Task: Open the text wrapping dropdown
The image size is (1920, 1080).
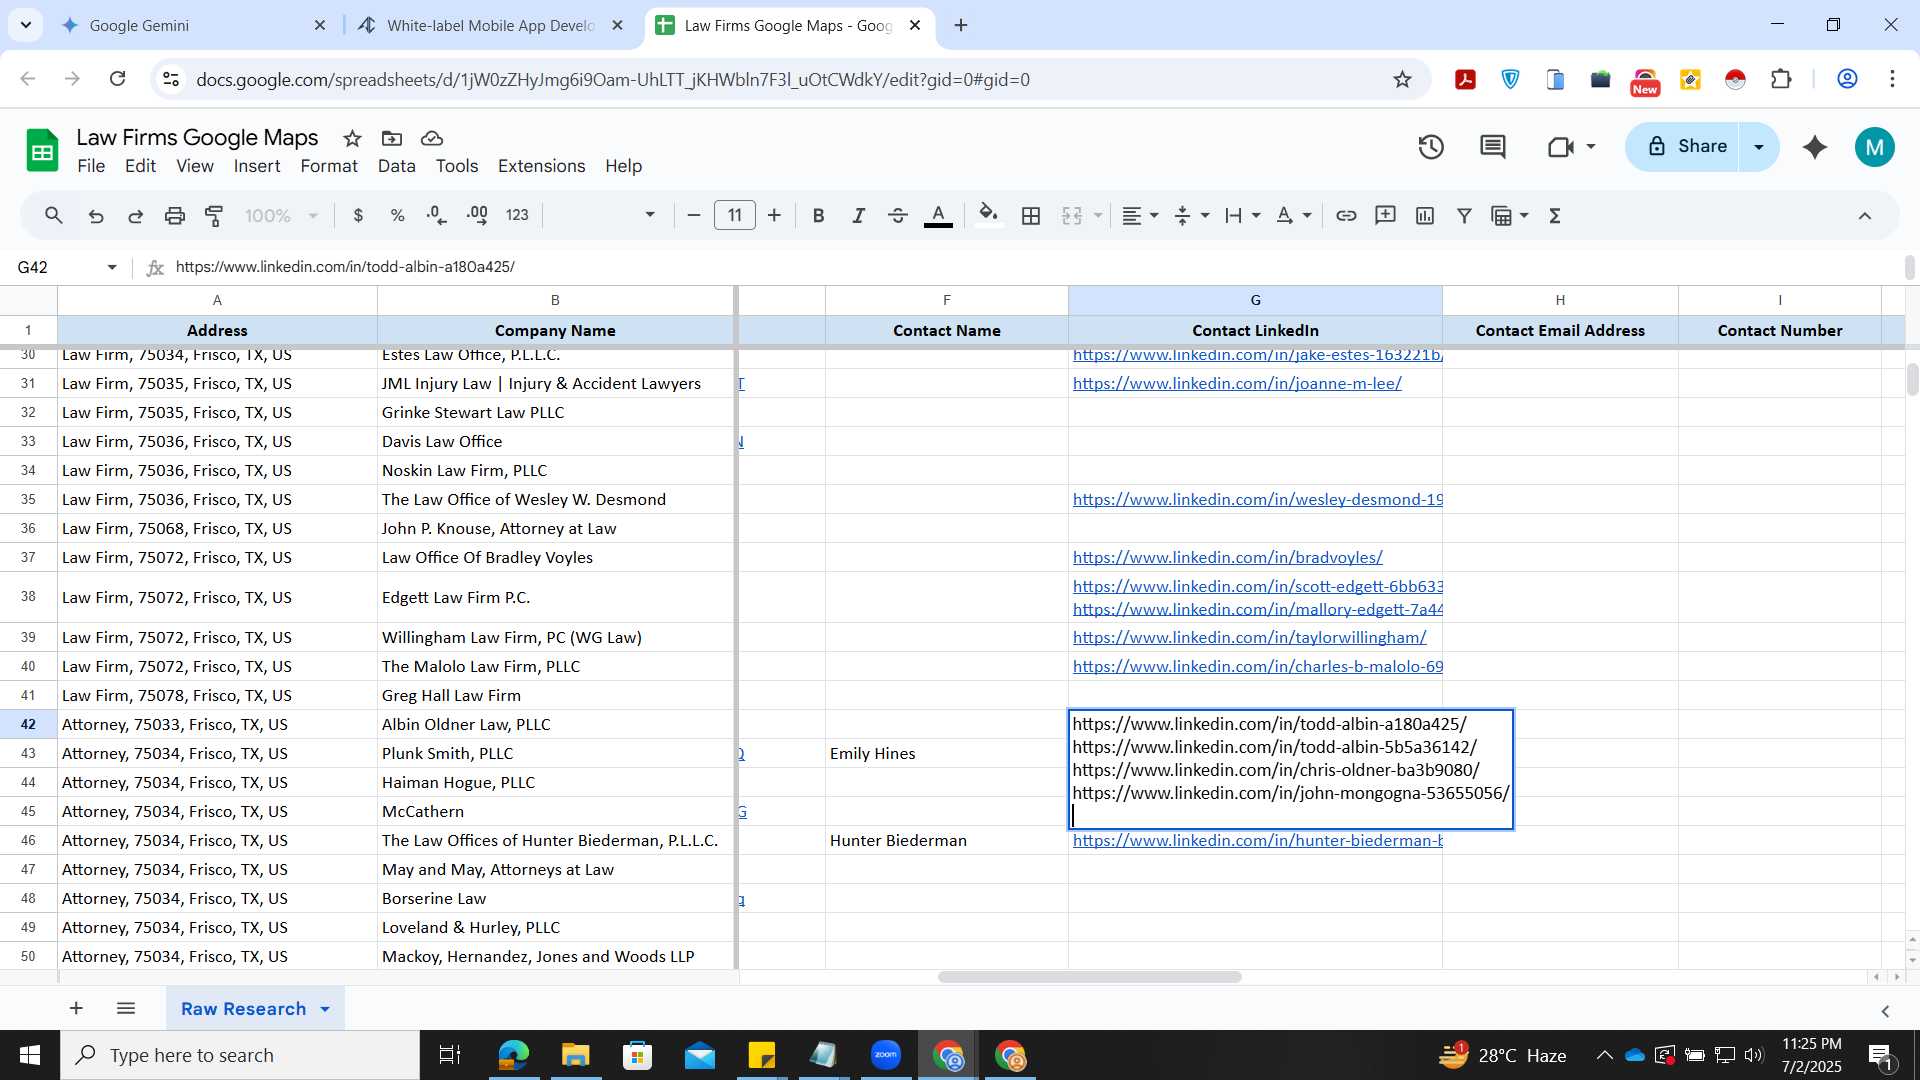Action: pos(1242,215)
